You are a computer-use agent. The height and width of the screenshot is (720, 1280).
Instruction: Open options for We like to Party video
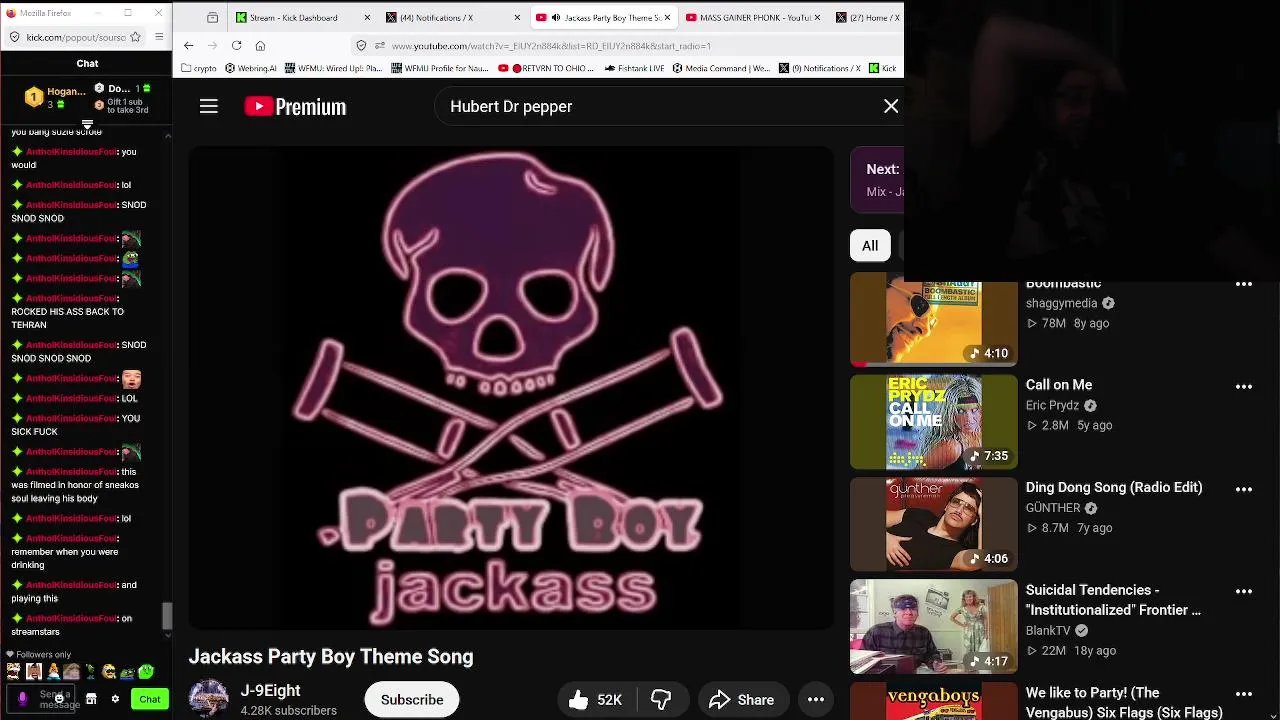pos(1244,694)
